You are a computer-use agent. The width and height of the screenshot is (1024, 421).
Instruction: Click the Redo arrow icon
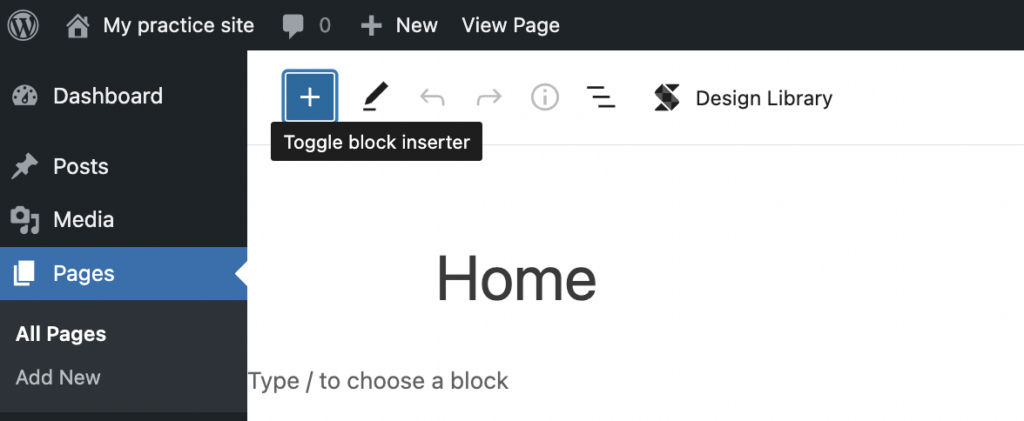tap(488, 98)
